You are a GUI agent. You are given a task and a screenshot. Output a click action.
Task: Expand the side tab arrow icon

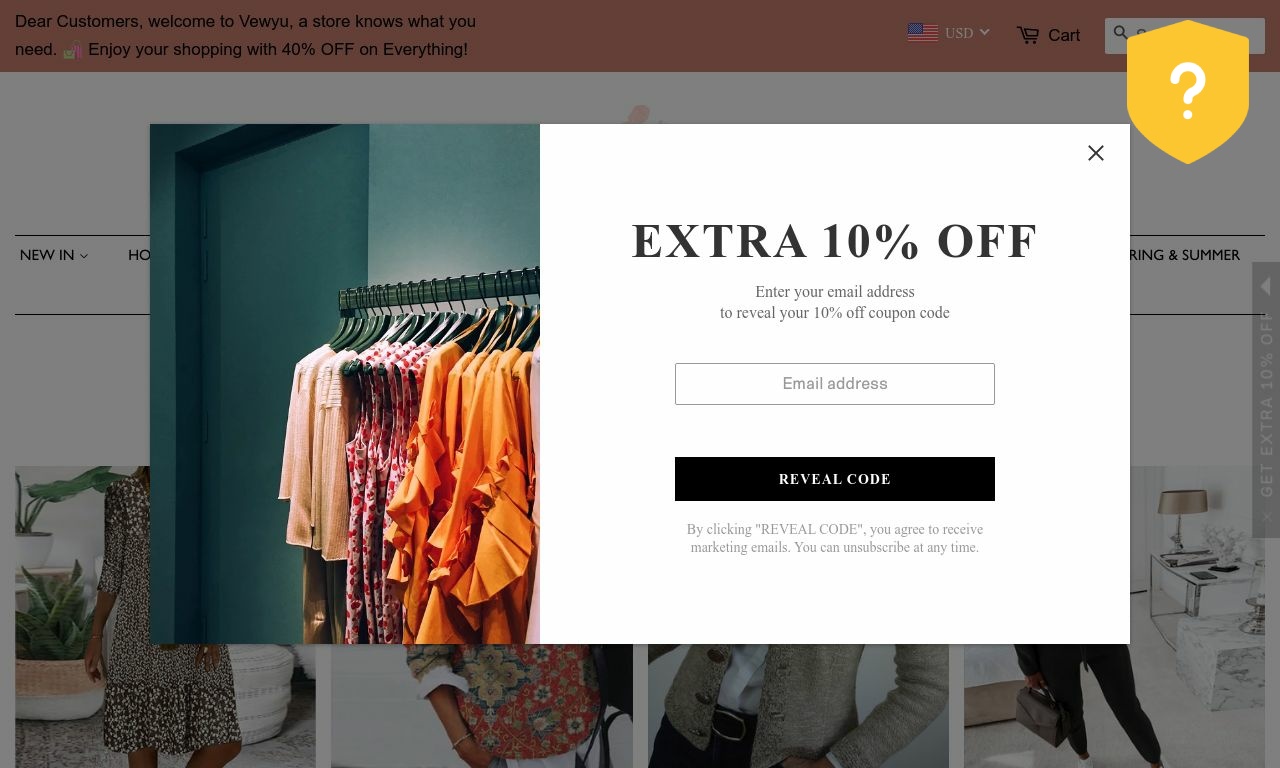coord(1265,287)
